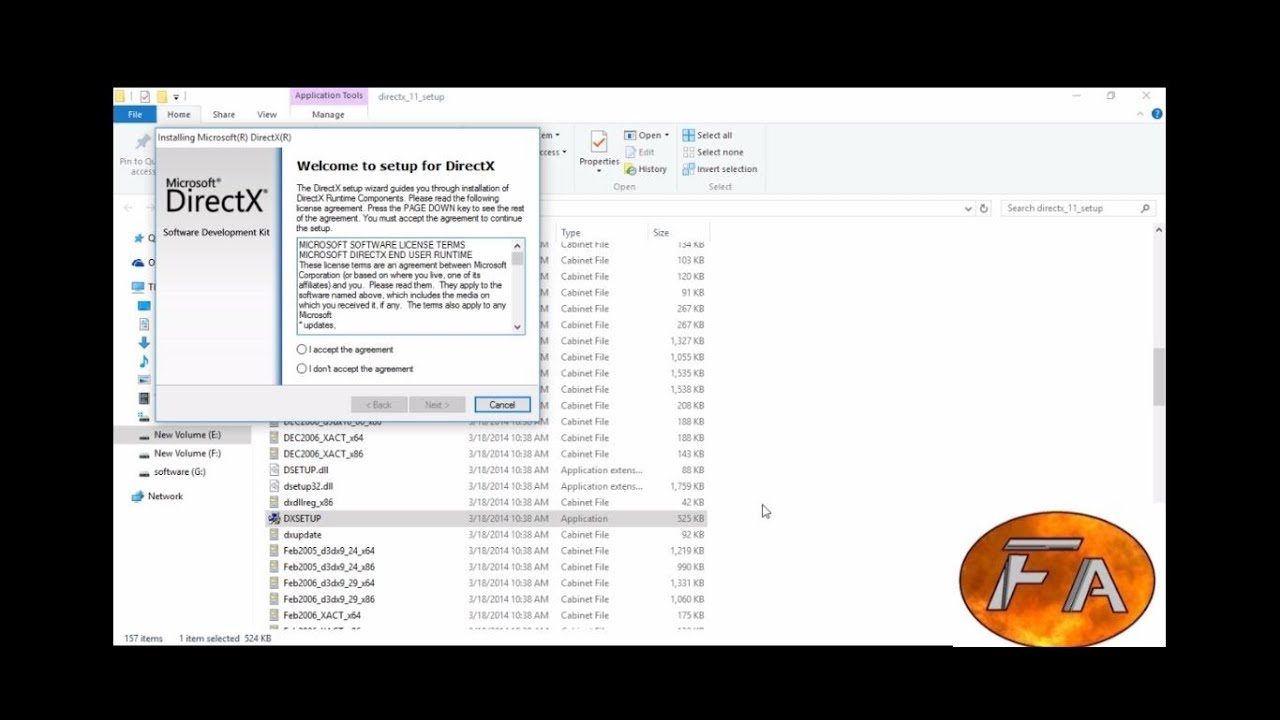The height and width of the screenshot is (720, 1280).
Task: Click the magnifier icon in the search box
Action: [1146, 208]
